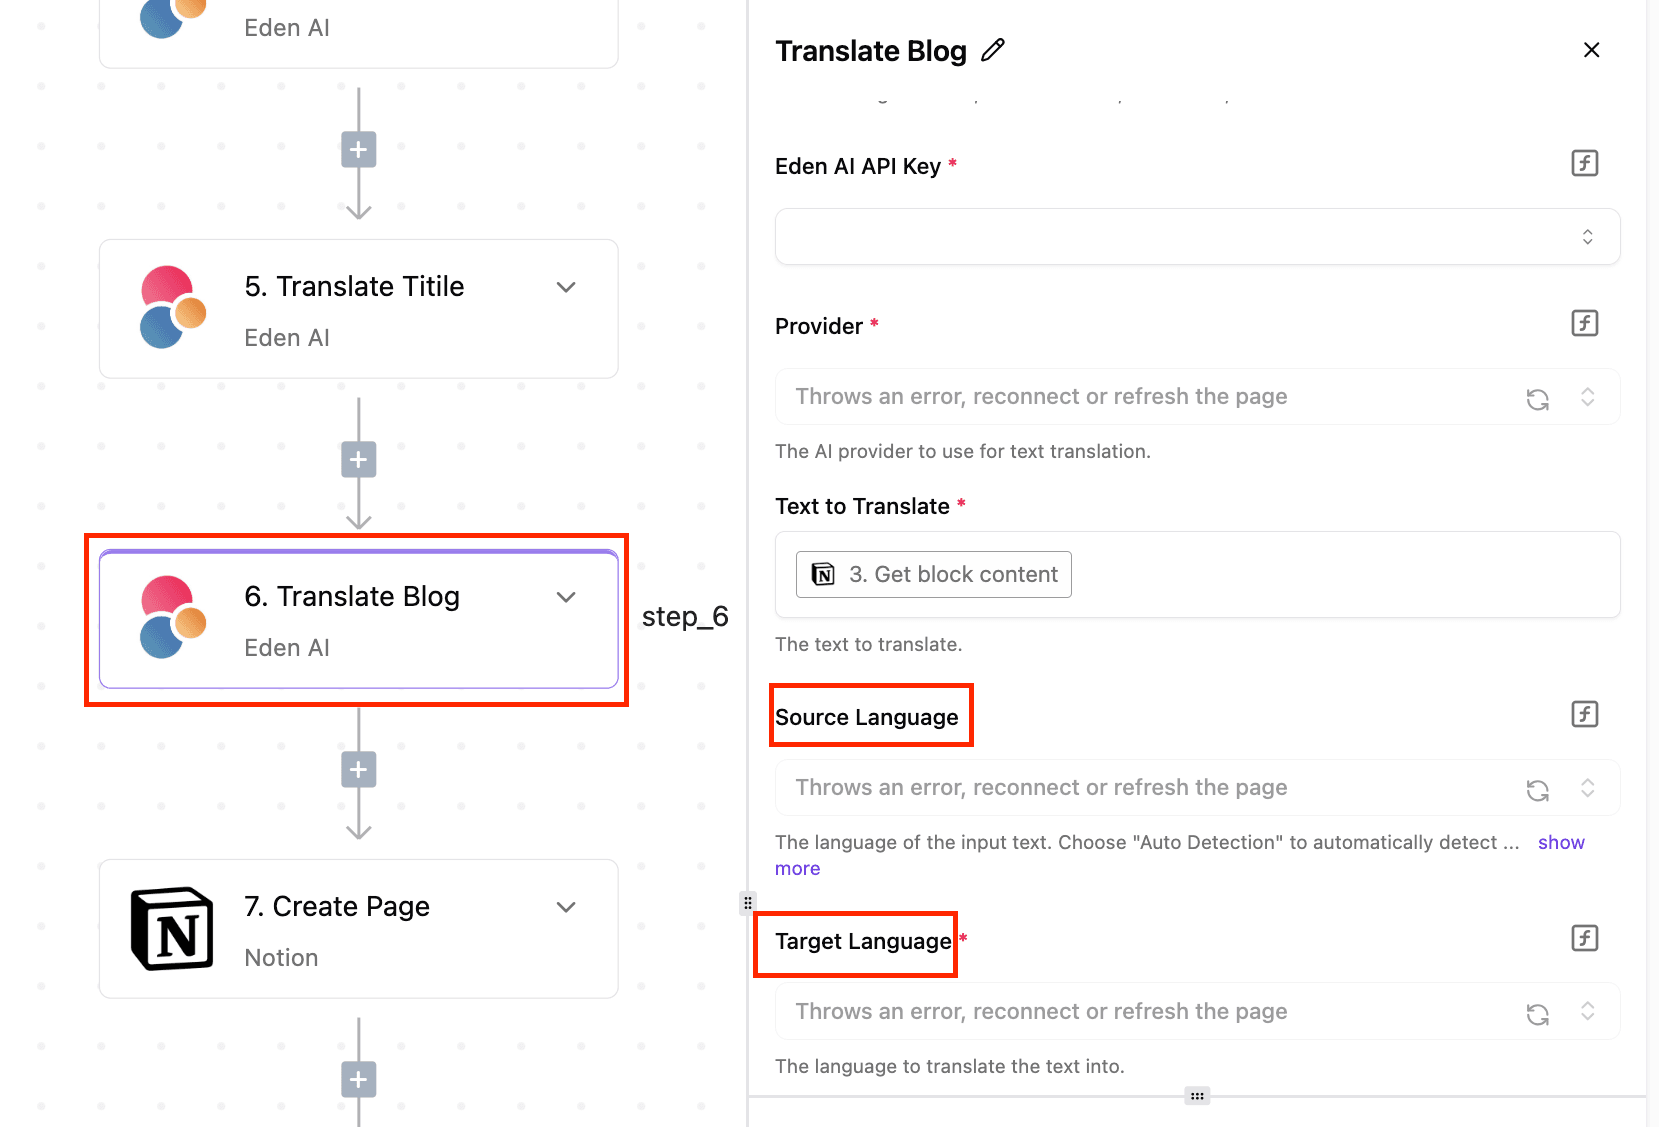Toggle dynamic value for Target Language
Image resolution: width=1659 pixels, height=1127 pixels.
(1584, 938)
